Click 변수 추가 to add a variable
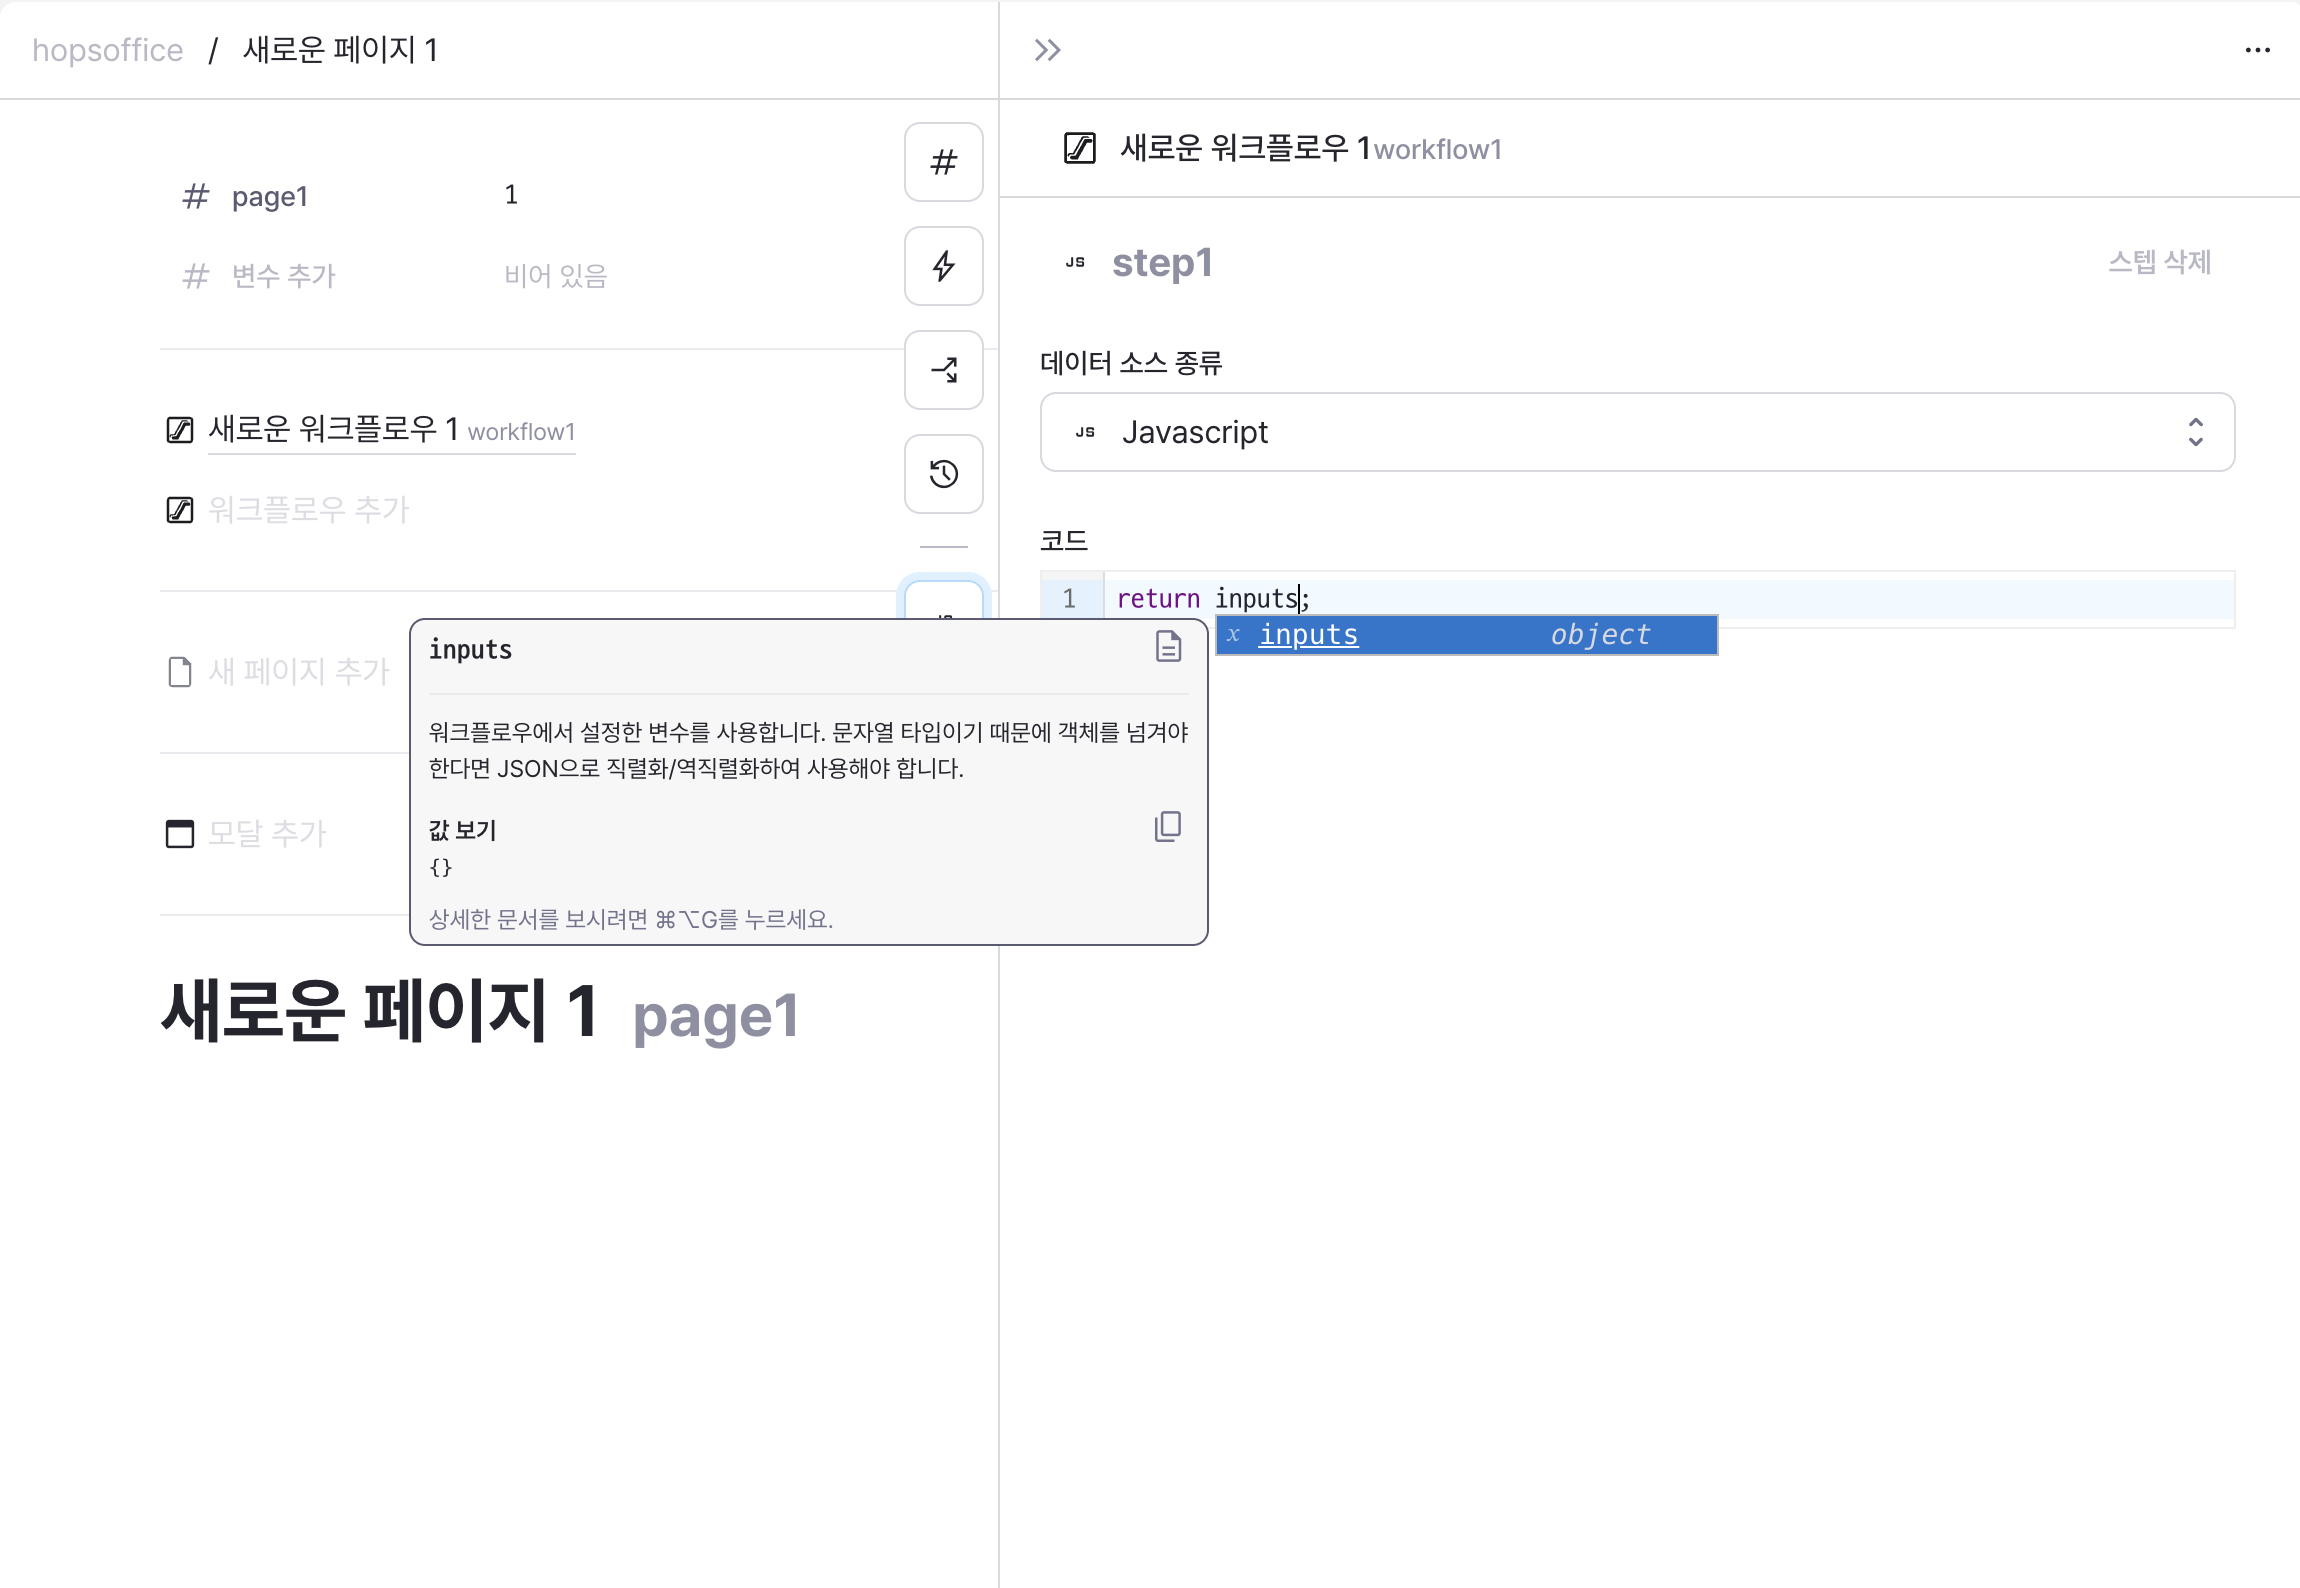Screen dimensions: 2300x1588 [280, 273]
